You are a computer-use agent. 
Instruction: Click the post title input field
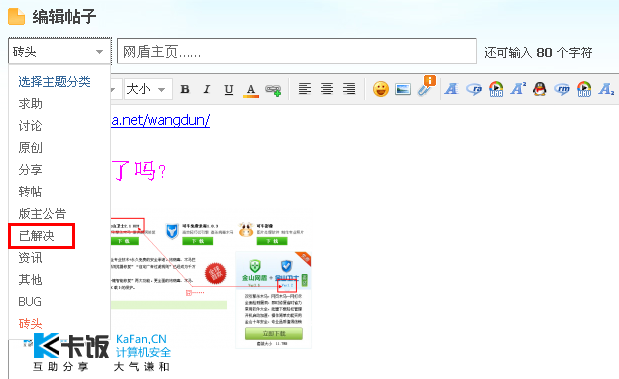[x=297, y=51]
